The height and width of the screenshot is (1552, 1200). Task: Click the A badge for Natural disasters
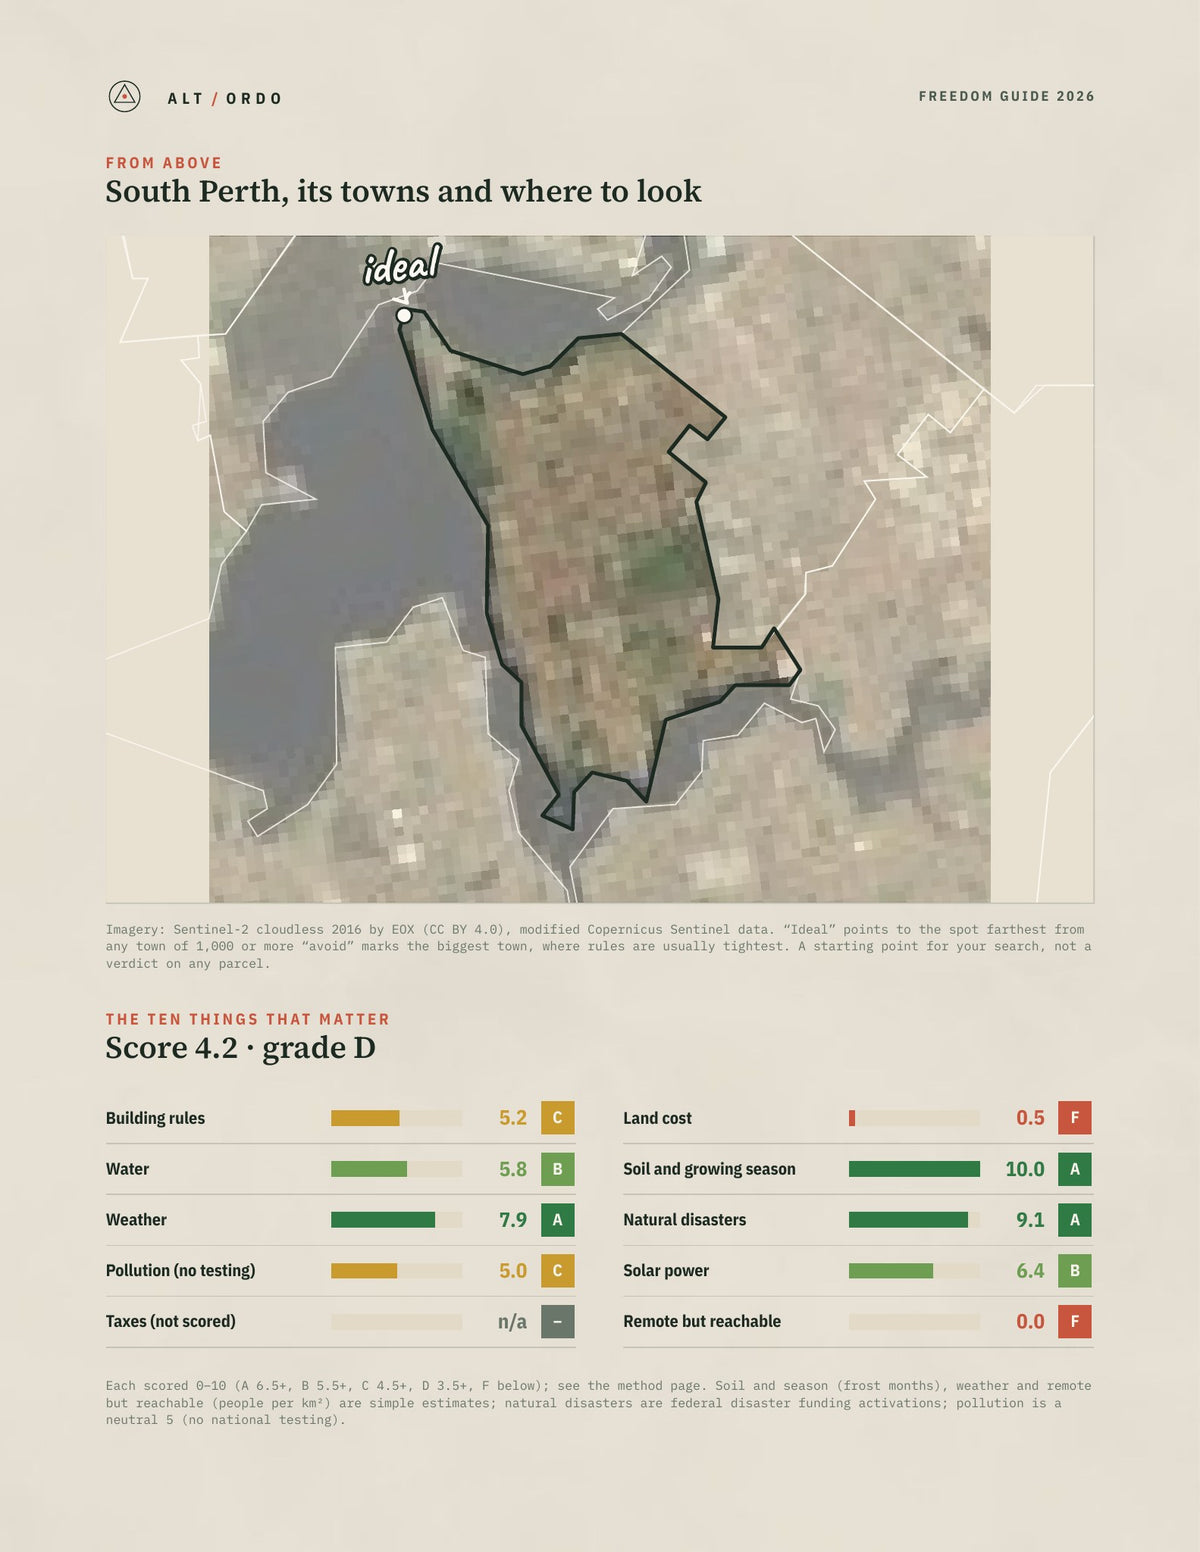(x=1075, y=1220)
